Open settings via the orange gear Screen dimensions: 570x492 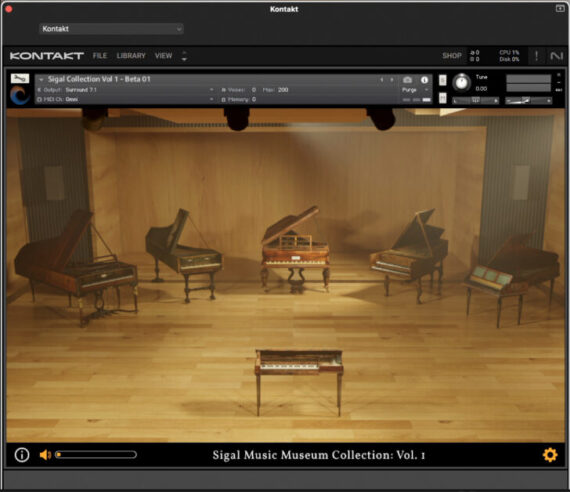550,455
